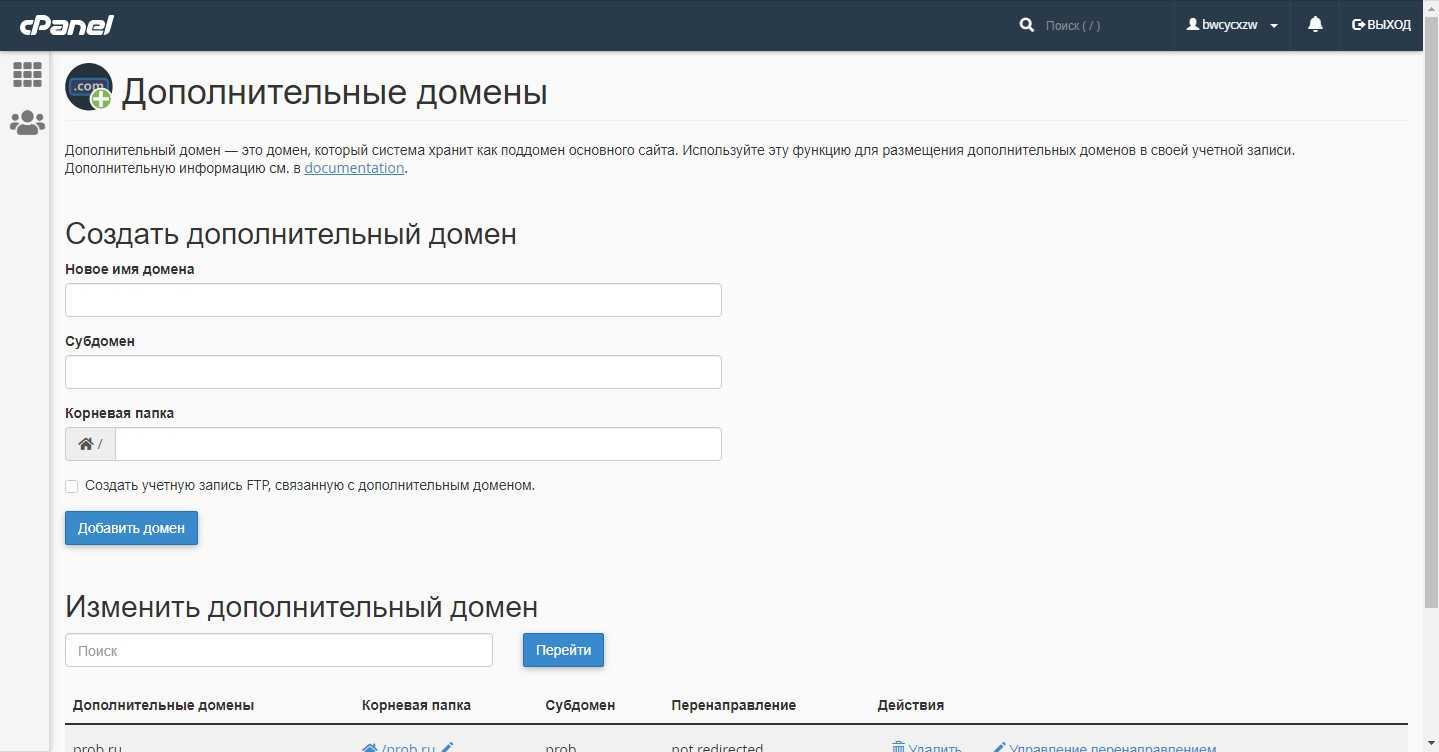1439x752 pixels.
Task: Click the search magnifier icon
Action: pyautogui.click(x=1026, y=25)
